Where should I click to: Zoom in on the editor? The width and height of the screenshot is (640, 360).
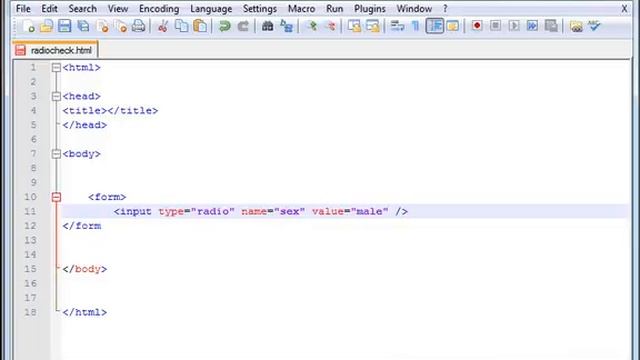[x=312, y=26]
